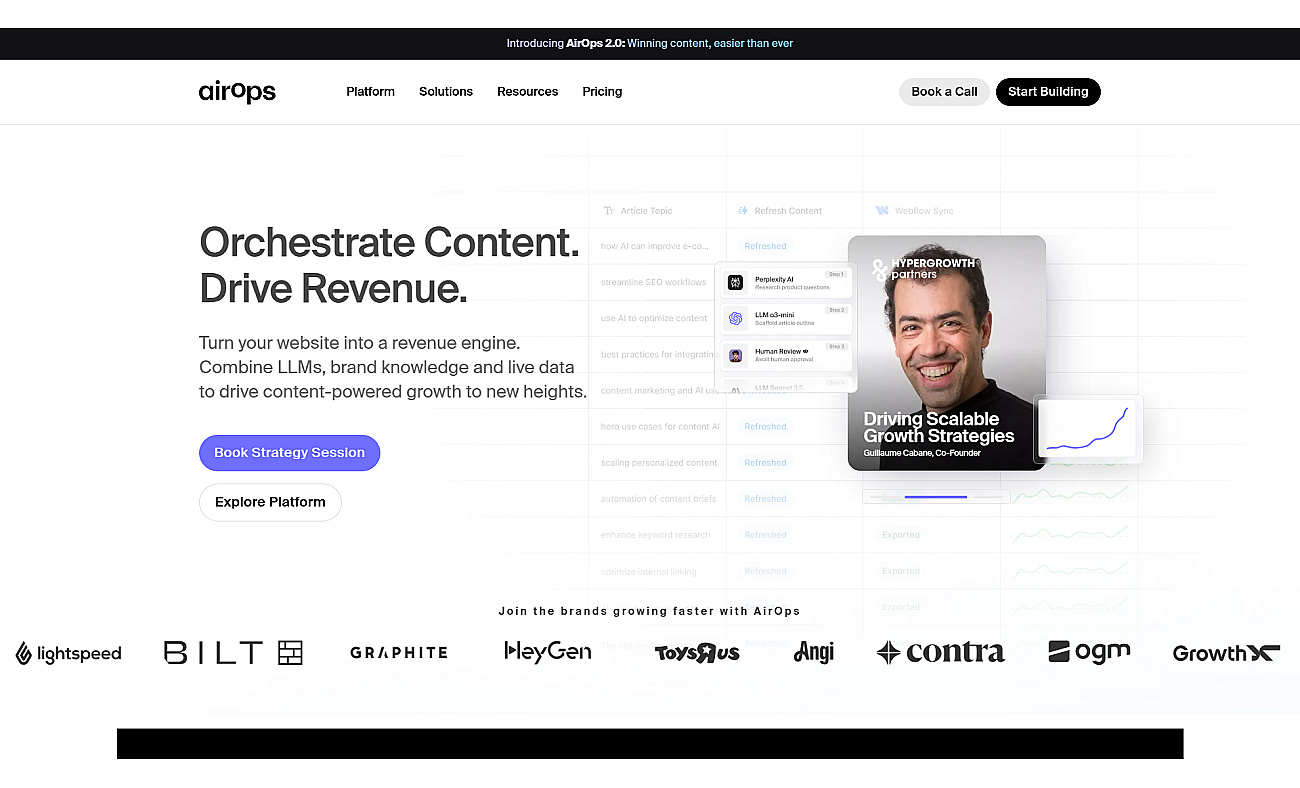Click 'scaling personalized content' row
This screenshot has height=788, width=1300.
[x=659, y=463]
